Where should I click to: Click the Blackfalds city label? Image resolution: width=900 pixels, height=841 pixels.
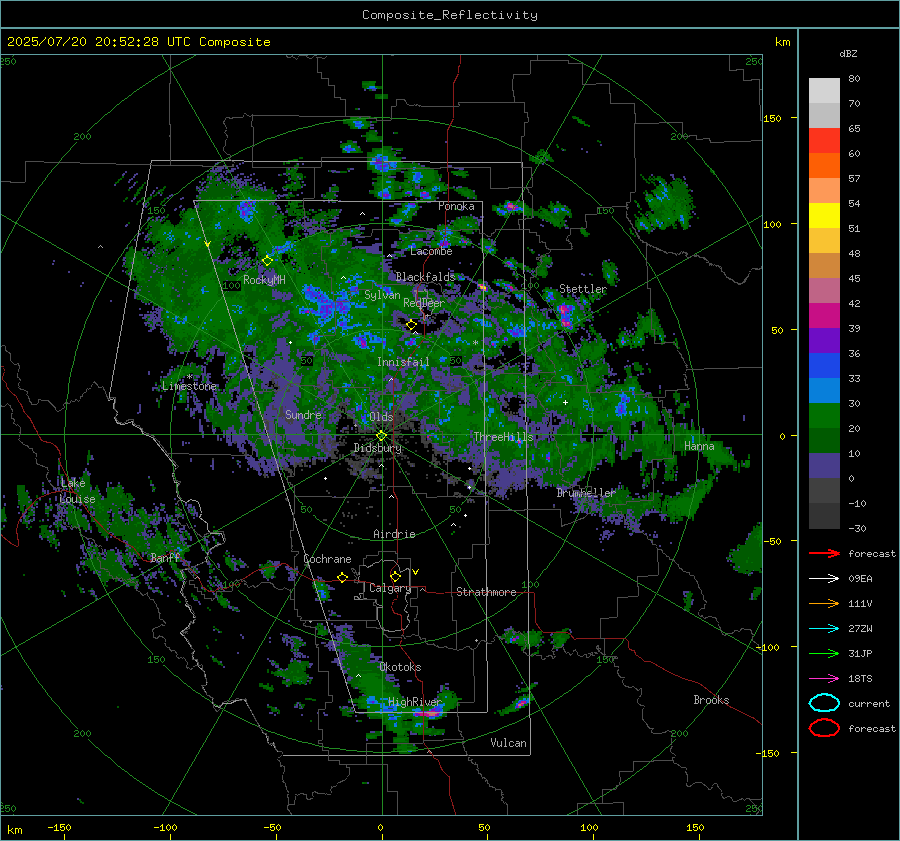click(425, 277)
